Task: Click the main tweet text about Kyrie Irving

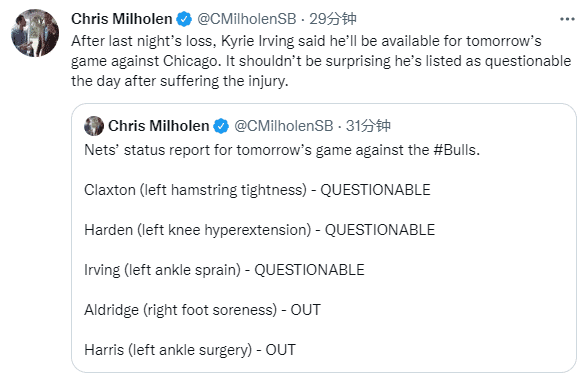Action: point(321,61)
